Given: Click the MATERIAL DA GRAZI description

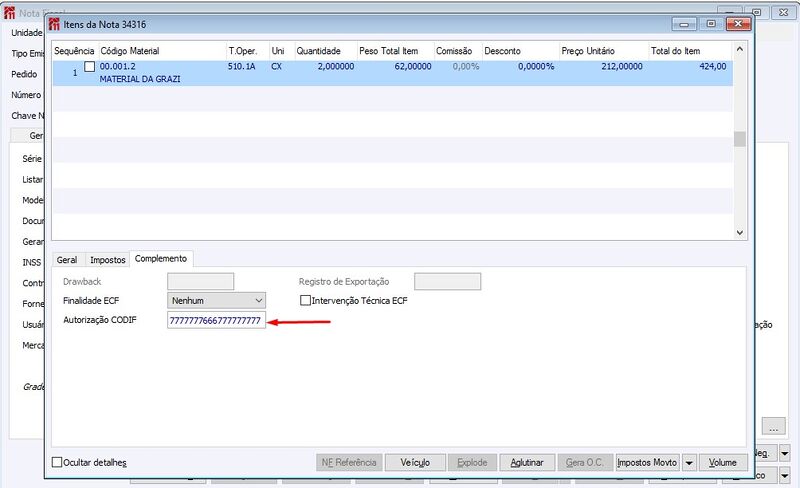Looking at the screenshot, I should coord(140,79).
